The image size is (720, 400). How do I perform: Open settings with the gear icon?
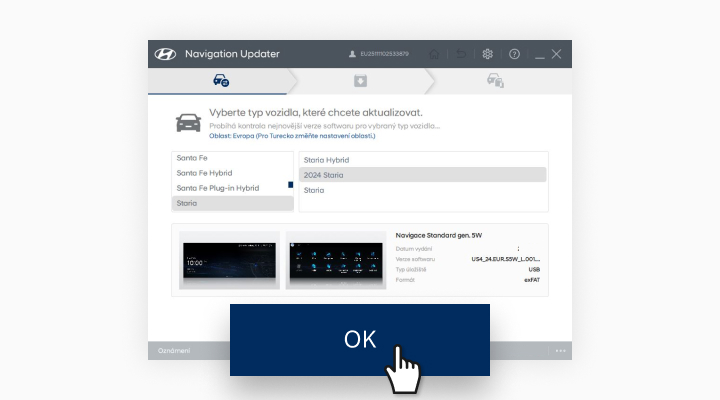(x=488, y=54)
